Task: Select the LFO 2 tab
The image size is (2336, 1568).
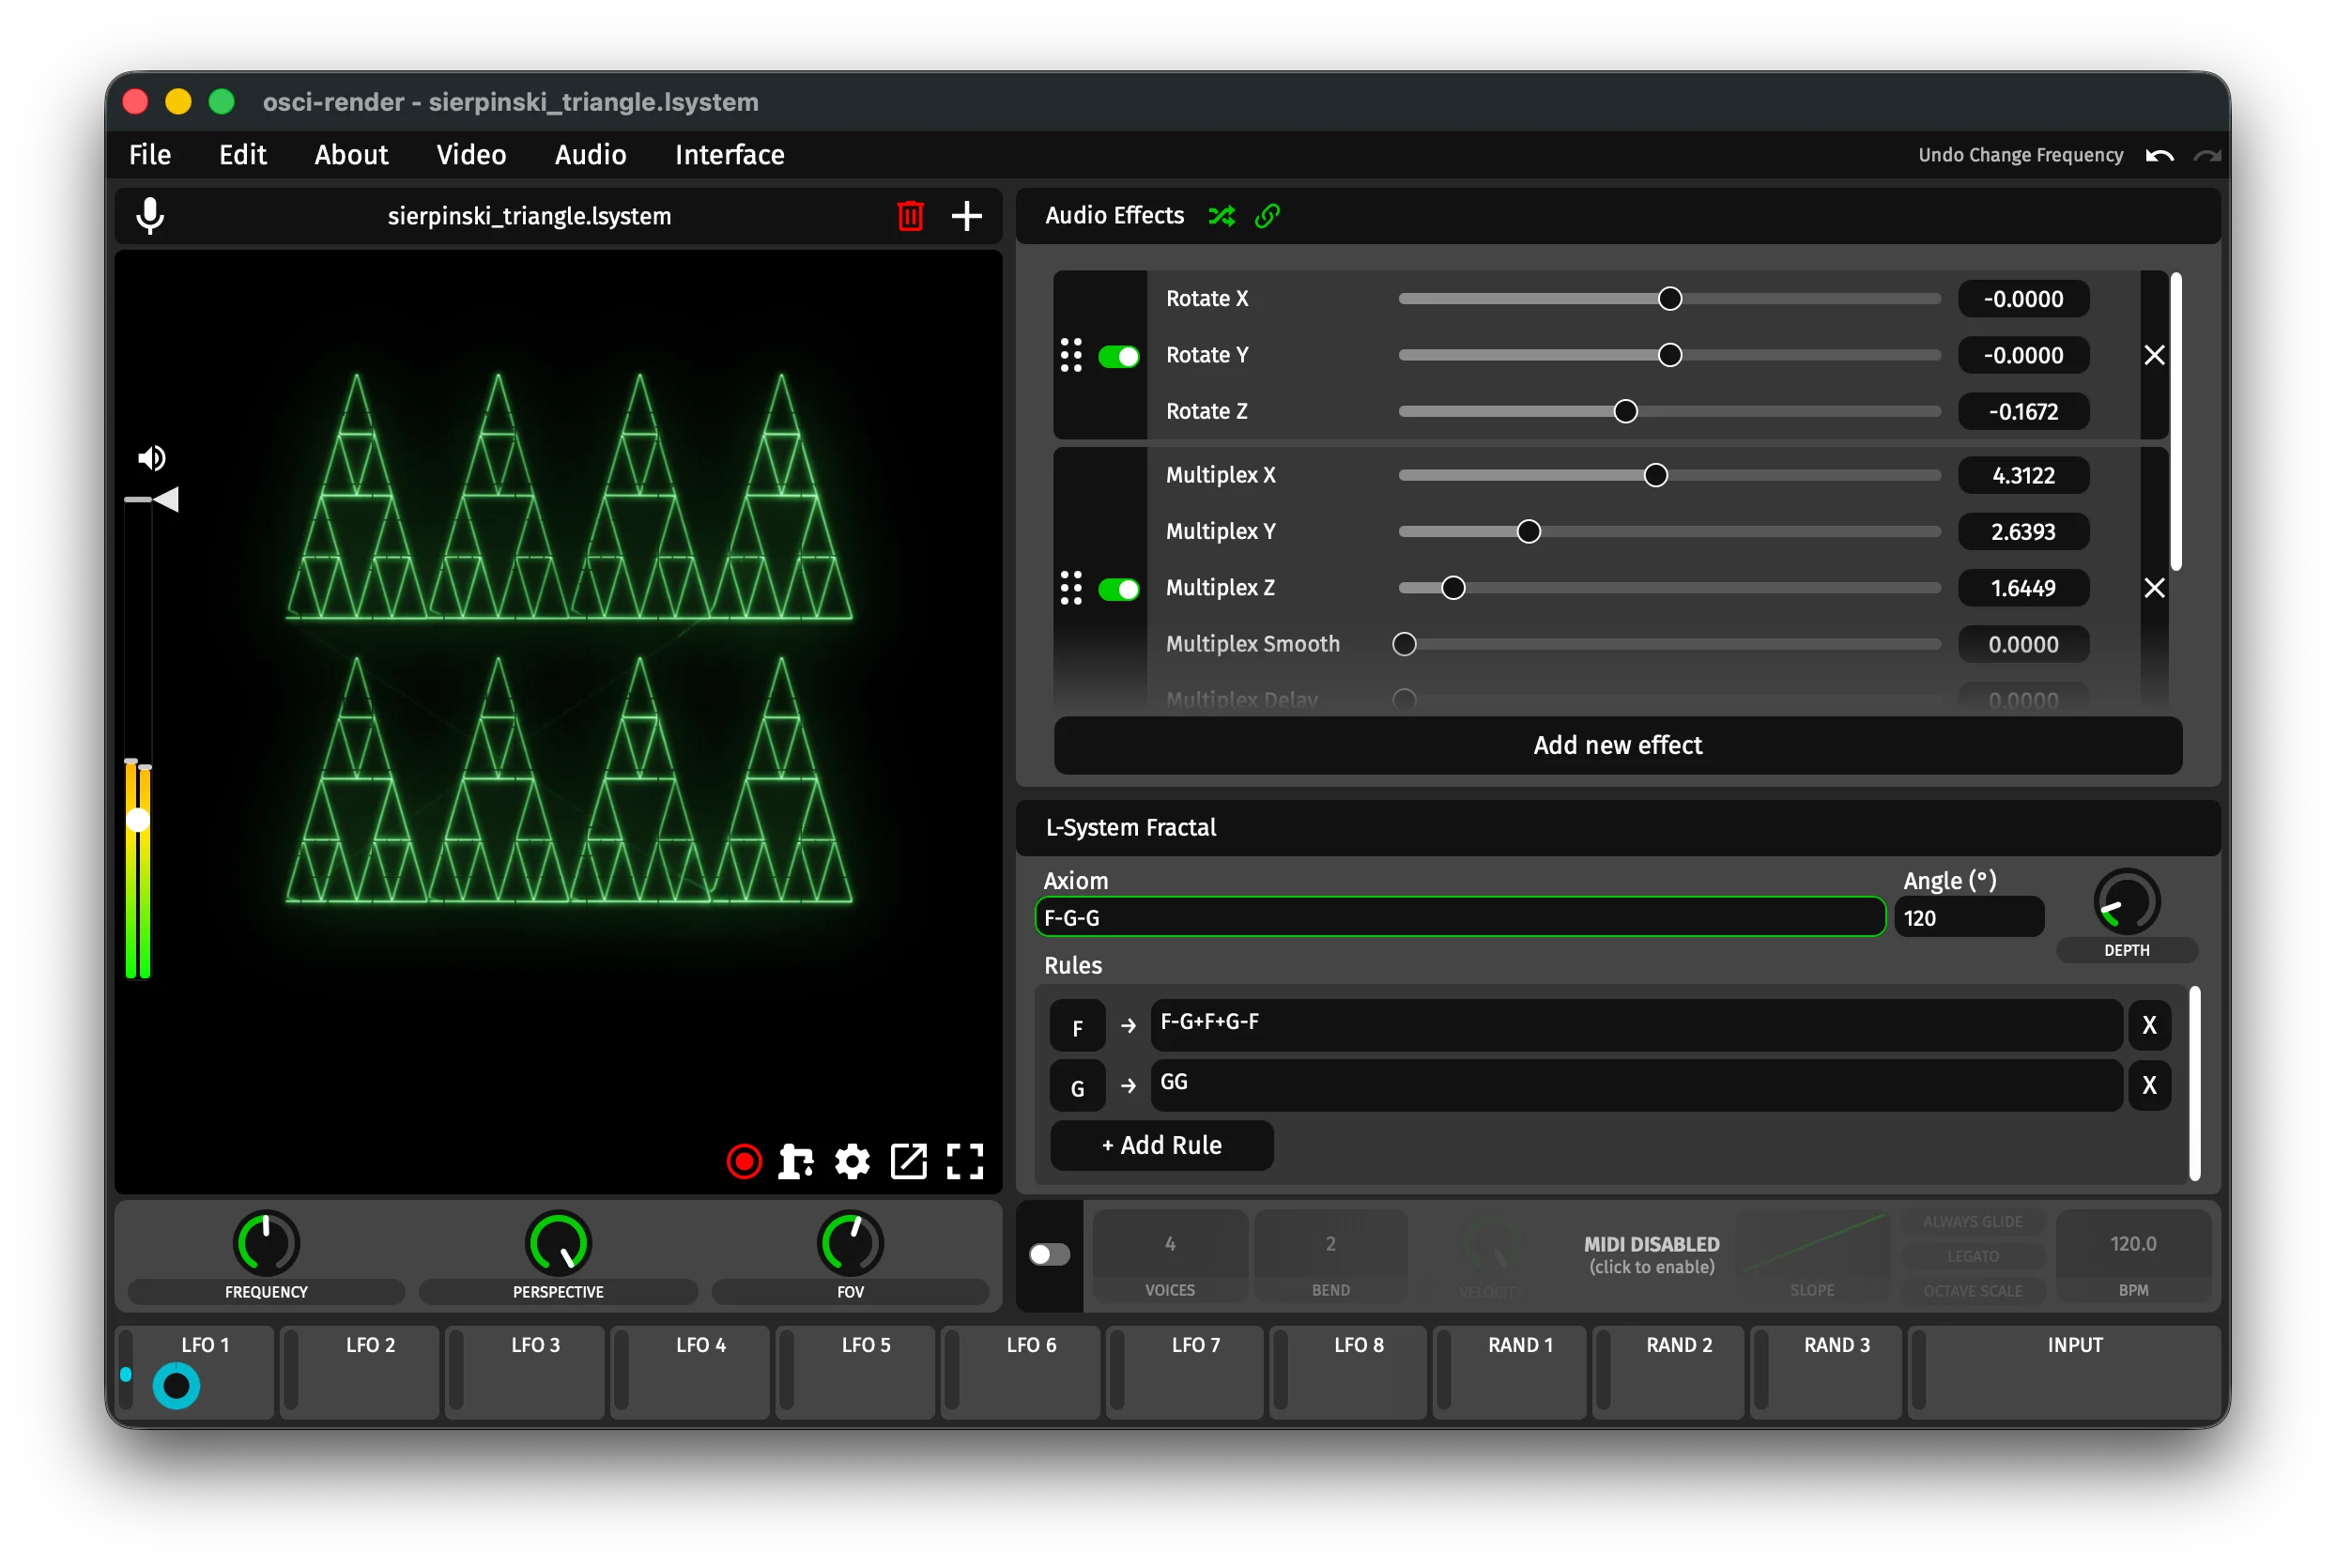Action: [x=361, y=1371]
